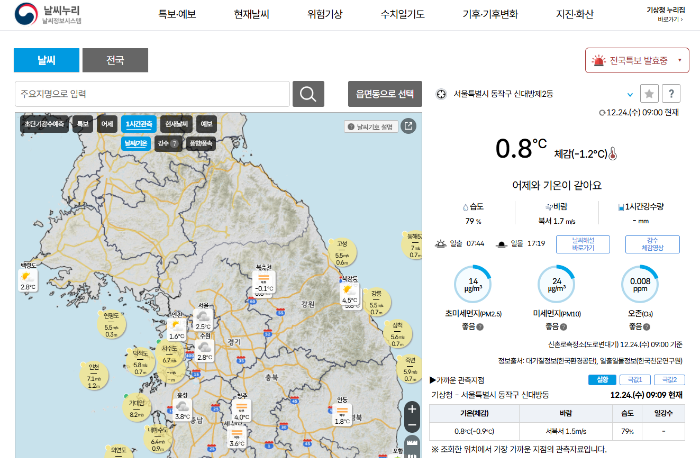The width and height of the screenshot is (700, 458).
Task: Click the 북강릉 4.5°C weather marker
Action: [x=350, y=295]
